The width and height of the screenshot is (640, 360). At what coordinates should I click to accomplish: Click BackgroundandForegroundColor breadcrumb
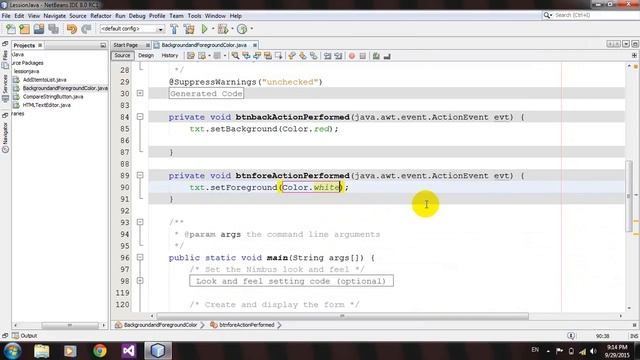(160, 325)
